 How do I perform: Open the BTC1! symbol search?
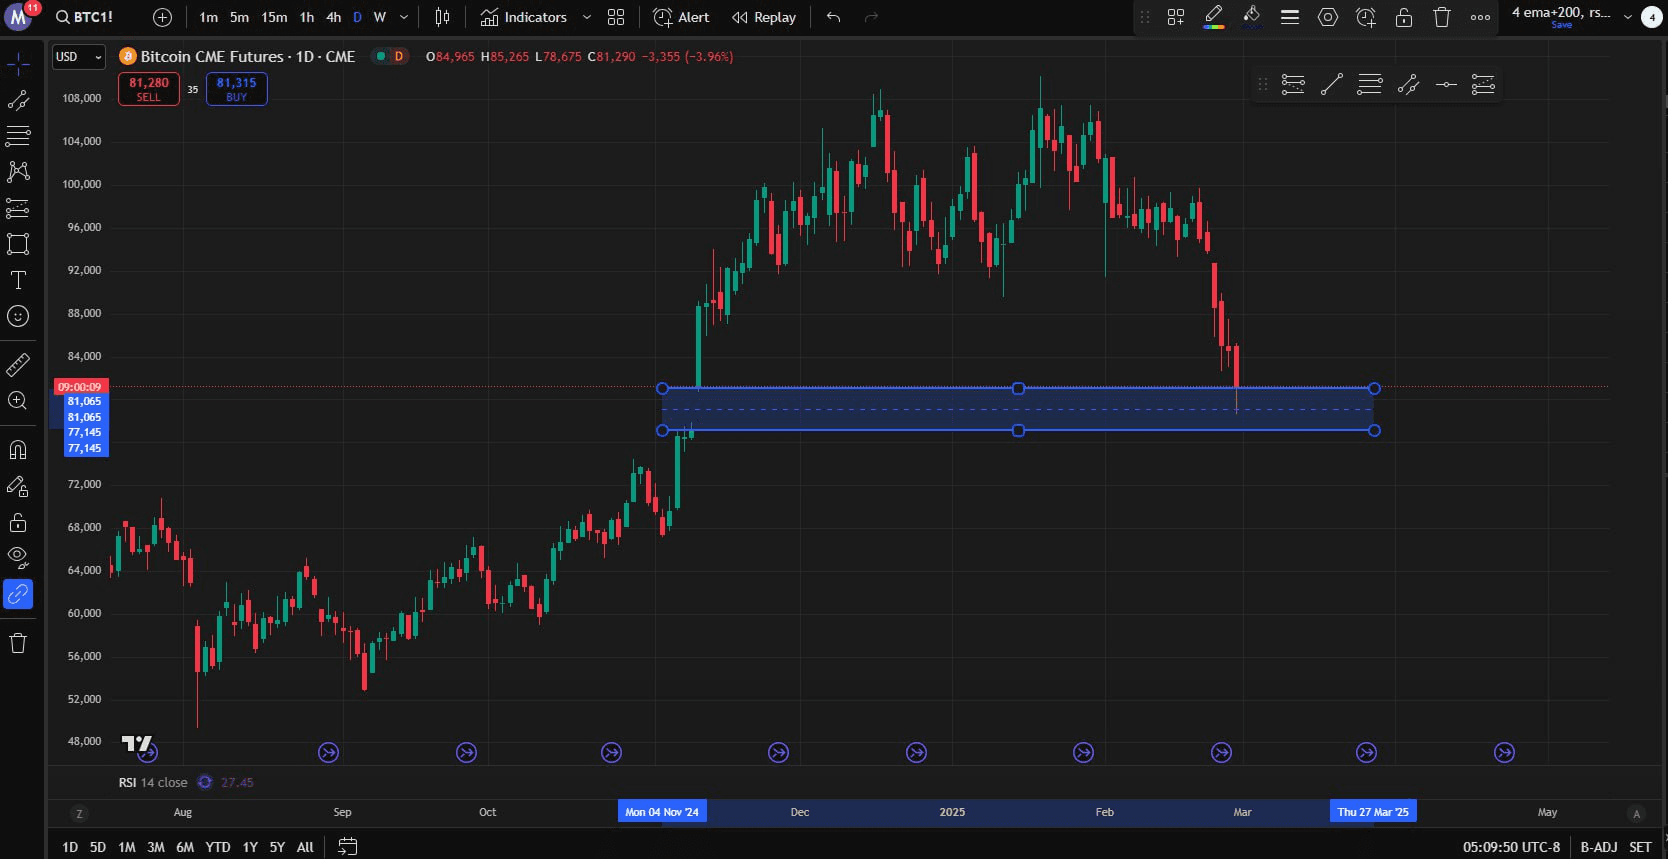click(x=84, y=17)
